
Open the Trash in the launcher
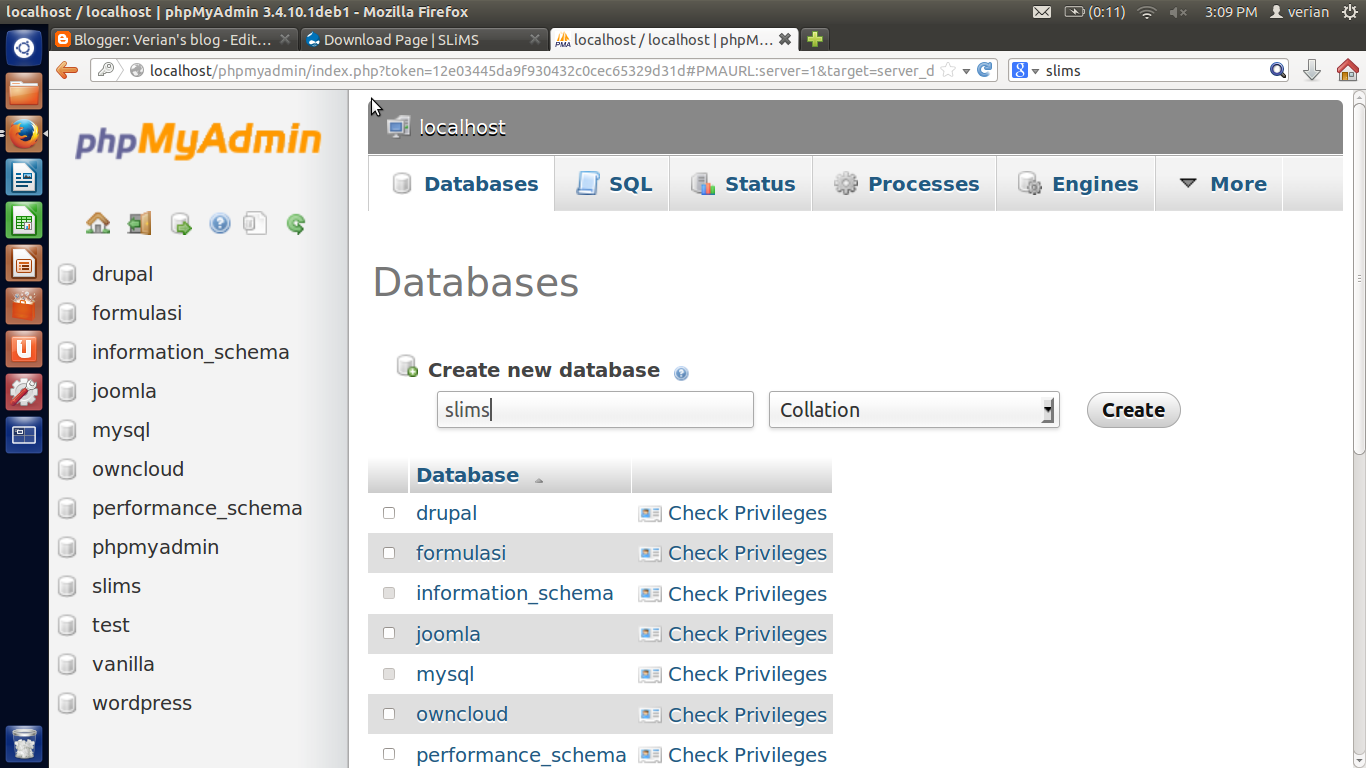pos(24,744)
